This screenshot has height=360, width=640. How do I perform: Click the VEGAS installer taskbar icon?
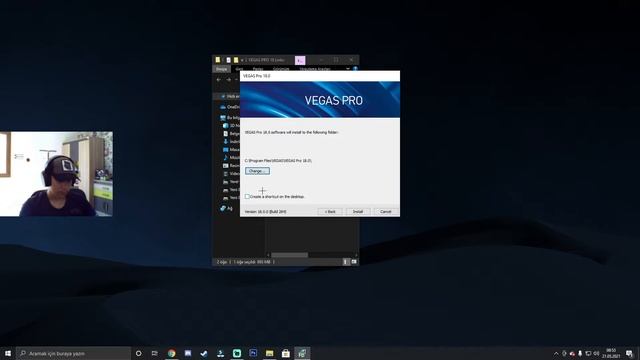pos(302,353)
